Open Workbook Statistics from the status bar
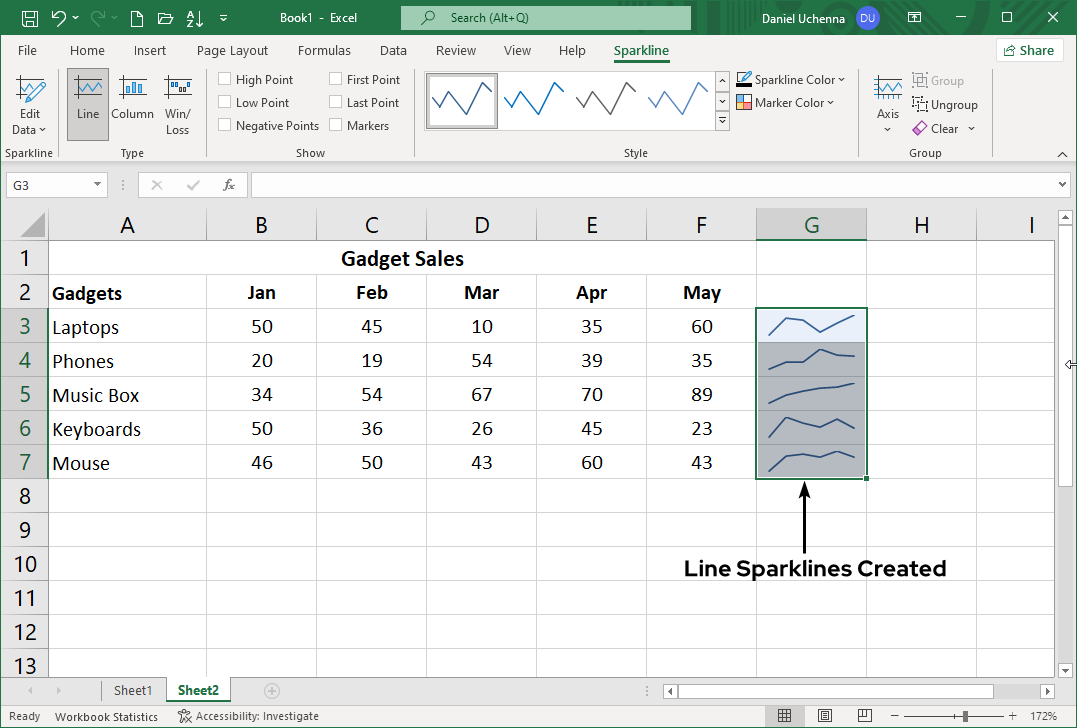 (106, 716)
